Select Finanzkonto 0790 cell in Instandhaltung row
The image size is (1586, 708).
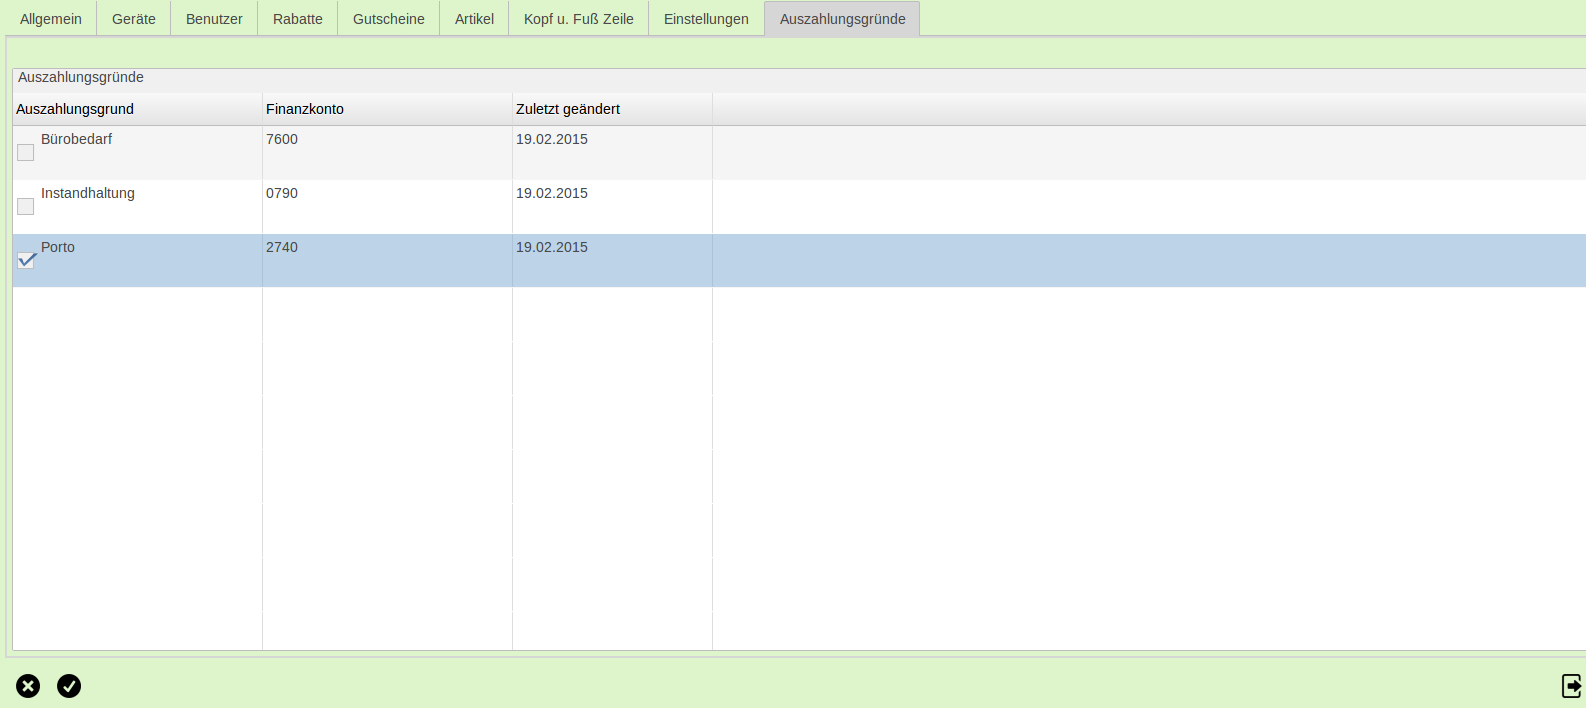(282, 194)
